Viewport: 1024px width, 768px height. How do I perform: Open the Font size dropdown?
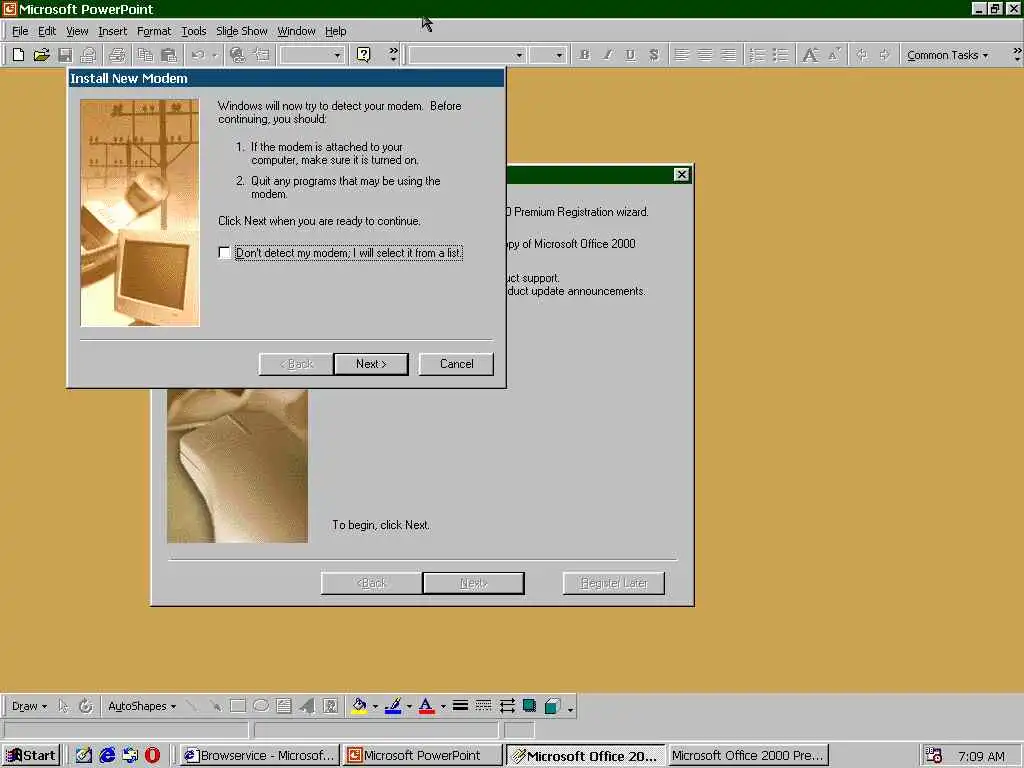click(x=558, y=56)
